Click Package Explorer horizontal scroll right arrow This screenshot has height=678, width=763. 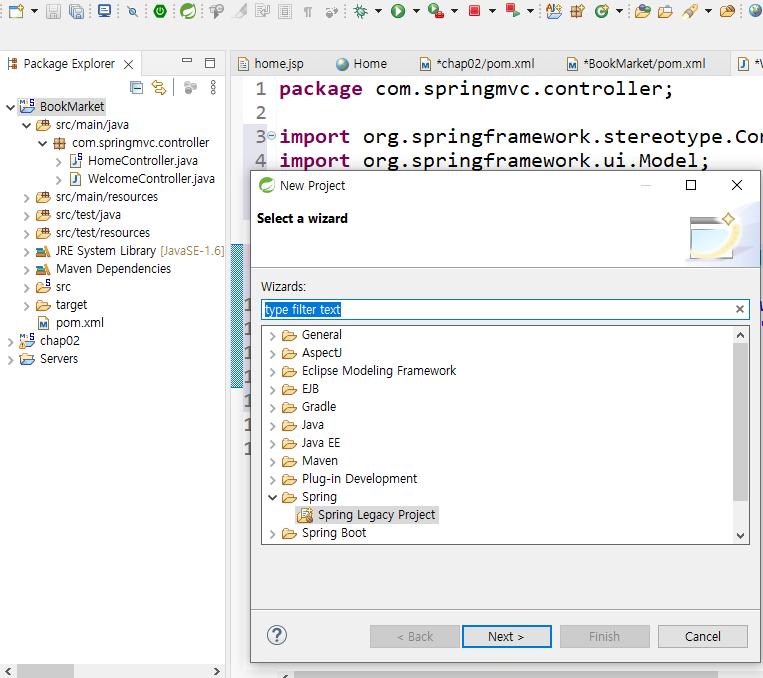coord(217,671)
